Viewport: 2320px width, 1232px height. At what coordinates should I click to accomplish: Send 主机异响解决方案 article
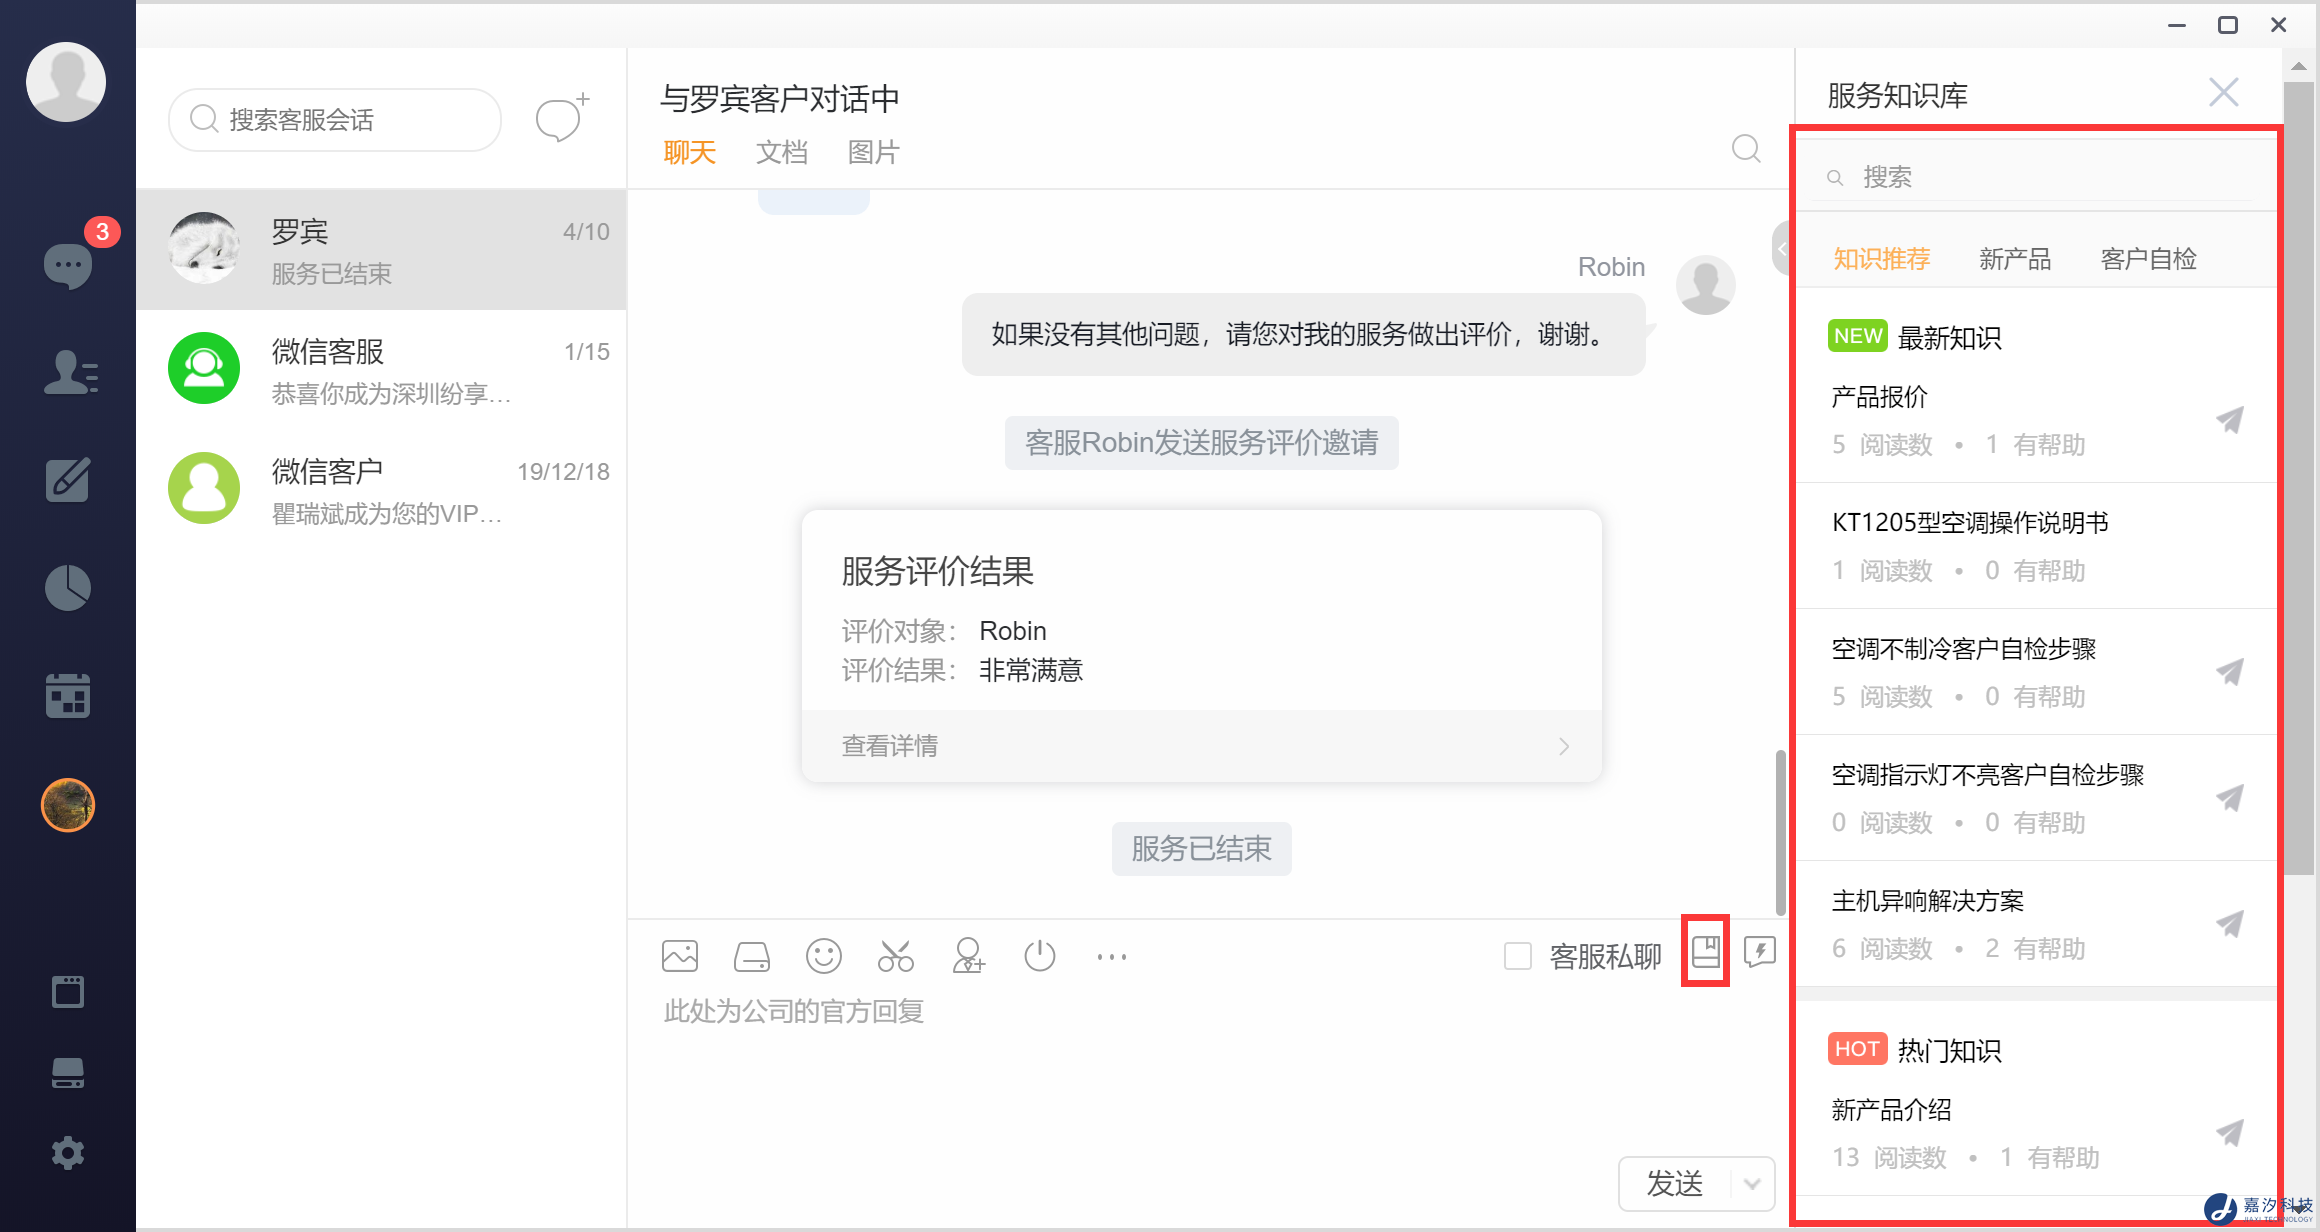2230,923
